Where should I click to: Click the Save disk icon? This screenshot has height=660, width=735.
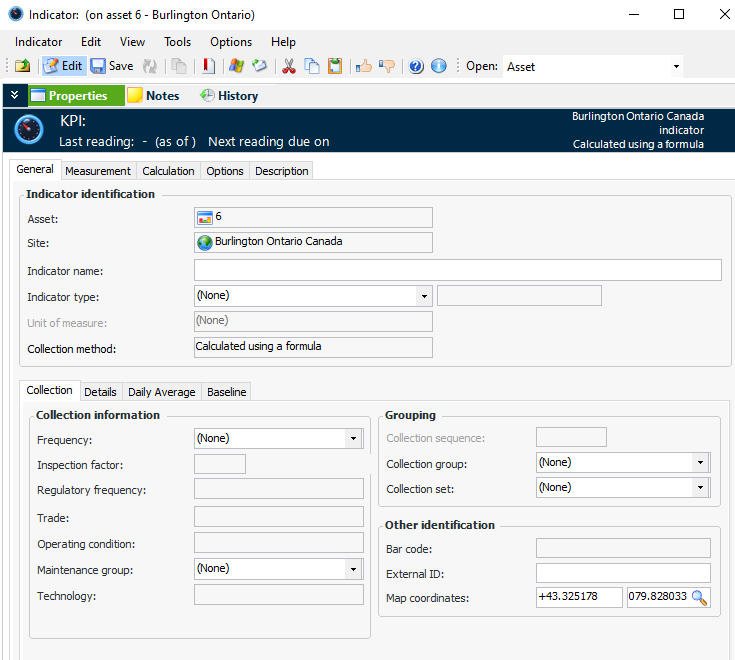pos(98,66)
